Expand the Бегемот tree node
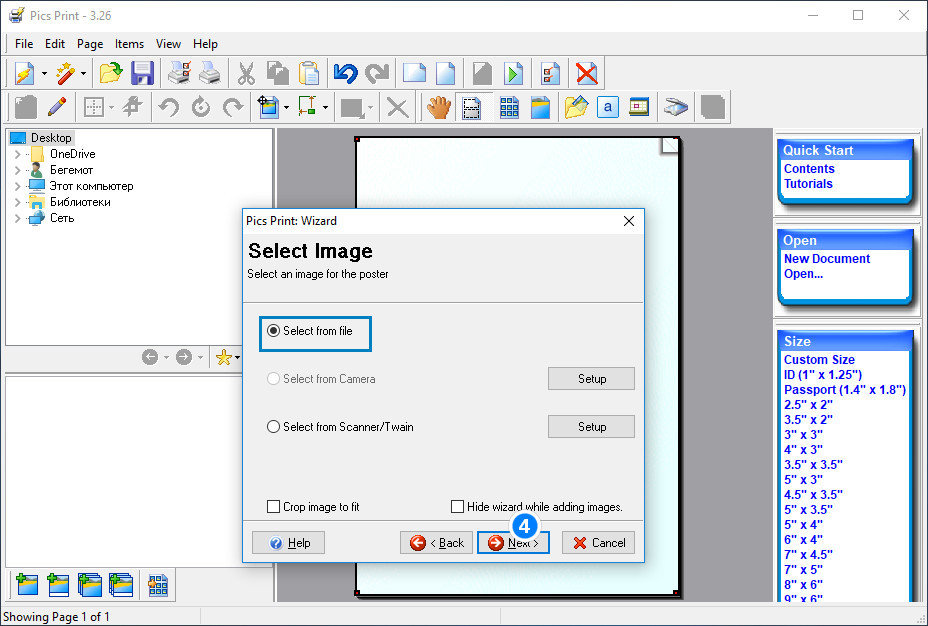The width and height of the screenshot is (928, 626). click(x=17, y=170)
